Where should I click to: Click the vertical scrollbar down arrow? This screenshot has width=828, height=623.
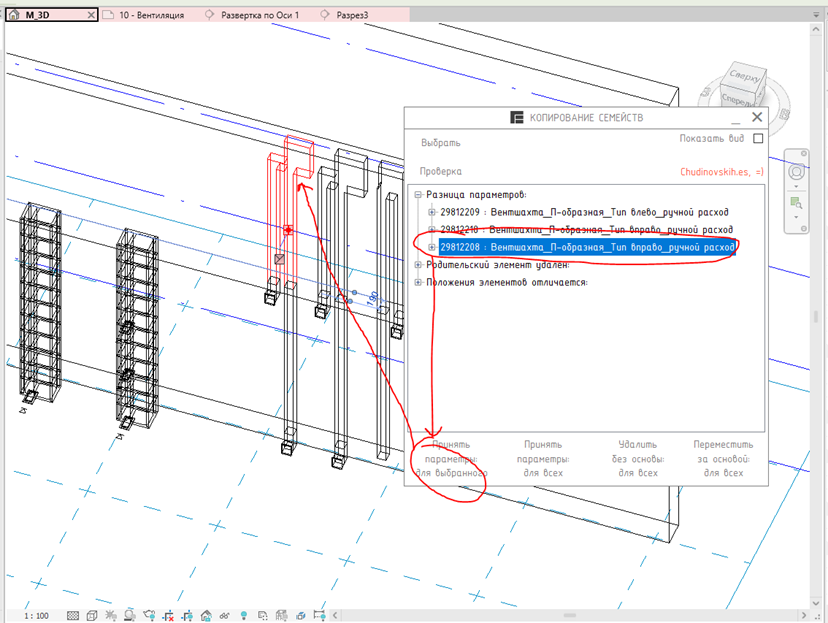(816, 603)
